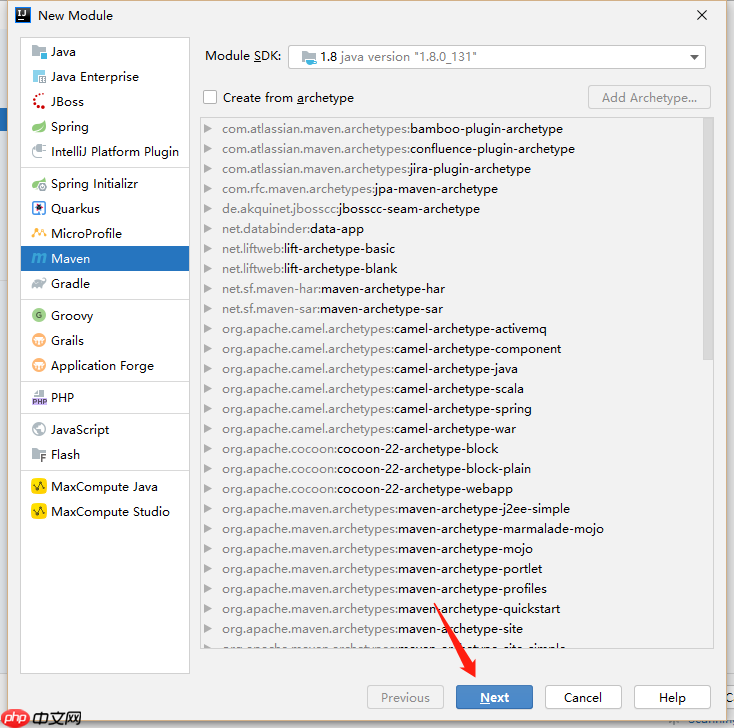Screen dimensions: 734x728
Task: Click the archetype list vertical scrollbar
Action: point(708,239)
